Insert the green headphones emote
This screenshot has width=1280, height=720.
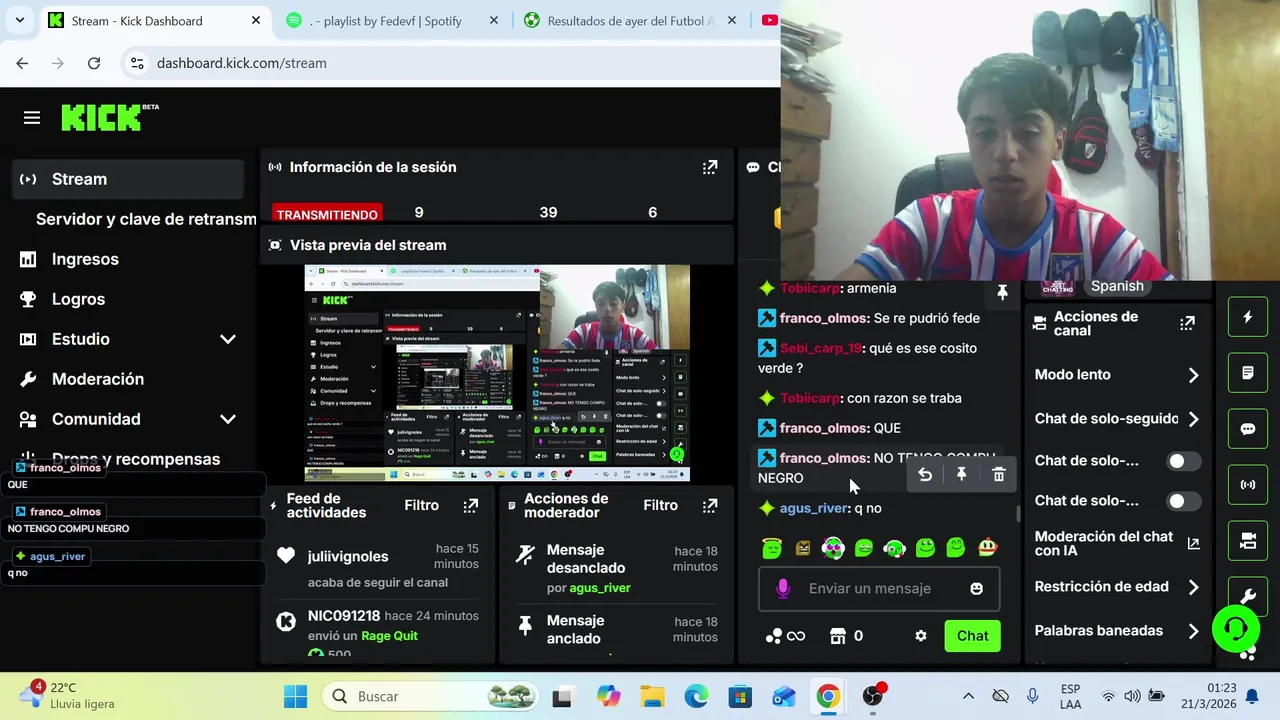[x=895, y=547]
